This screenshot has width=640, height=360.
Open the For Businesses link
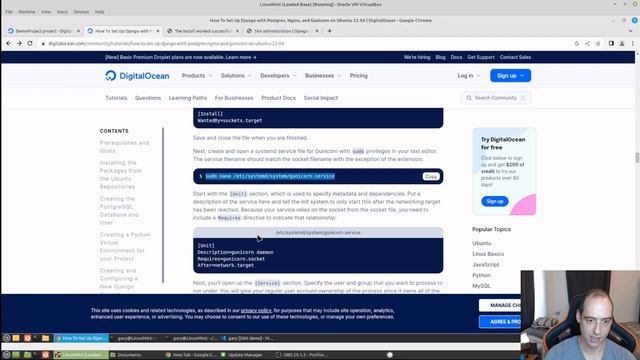pos(234,98)
